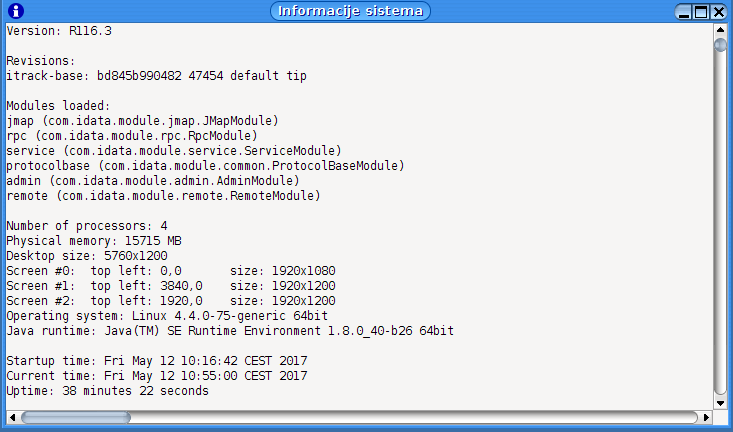Click the horizontal scrollbar right arrow
733x432 pixels.
coord(706,417)
